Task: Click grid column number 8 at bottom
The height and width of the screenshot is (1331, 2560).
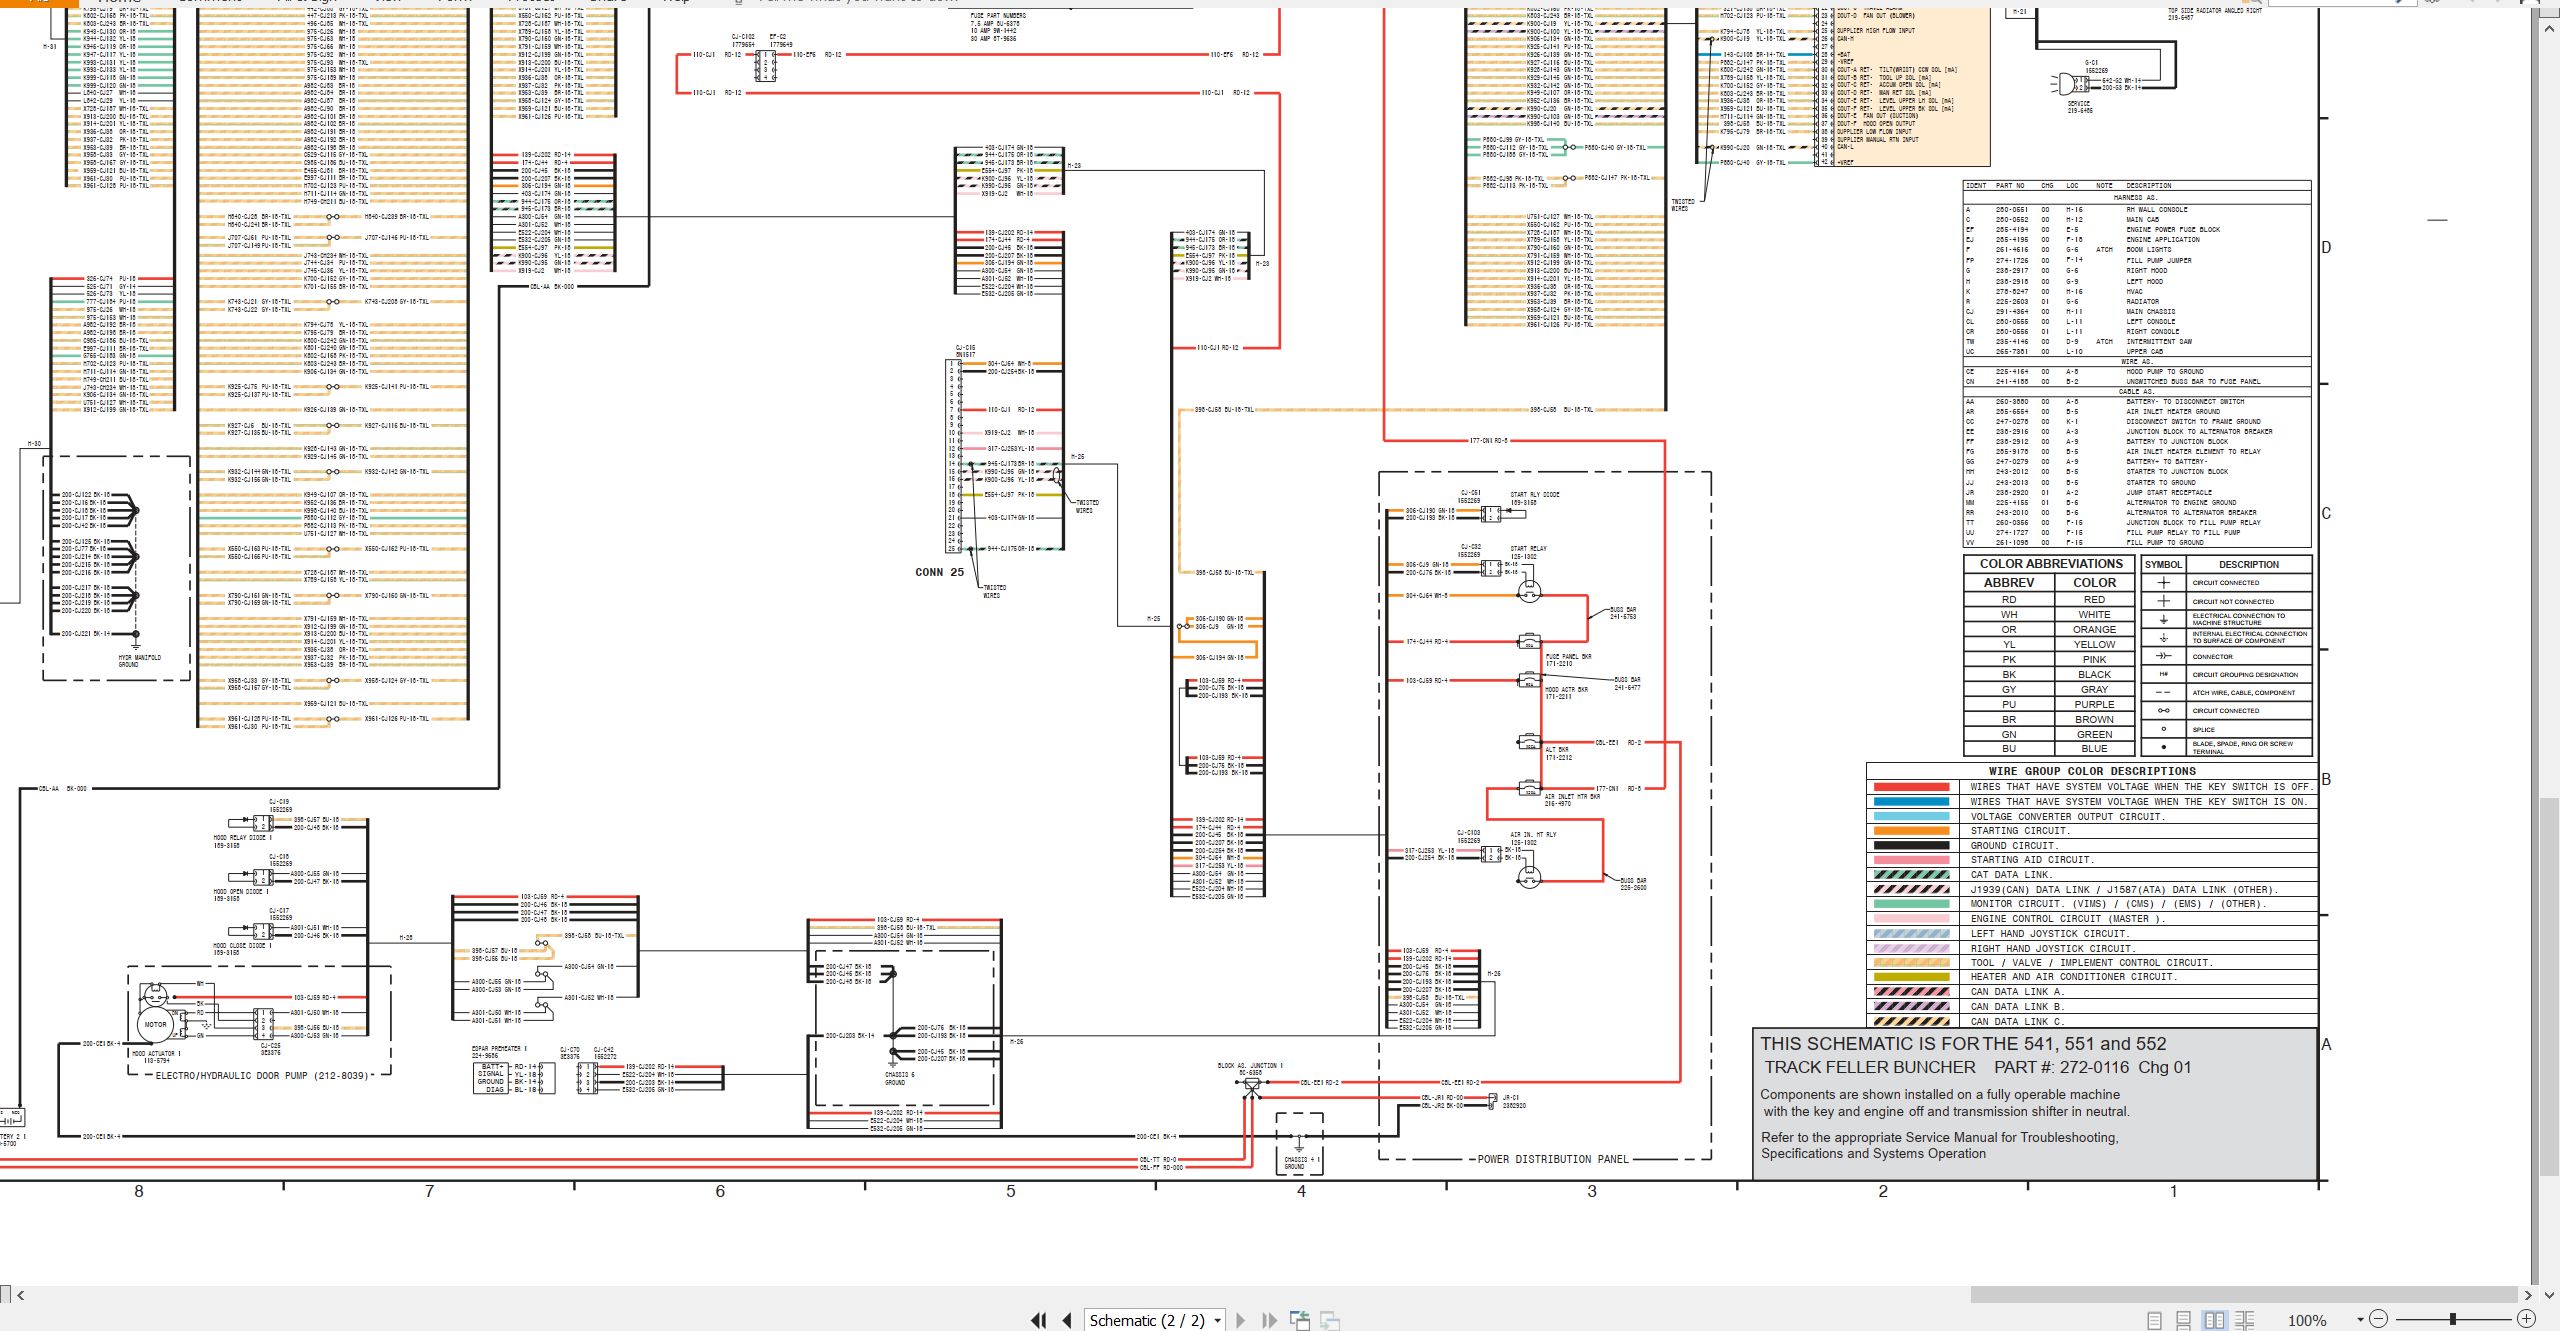Action: (139, 1191)
